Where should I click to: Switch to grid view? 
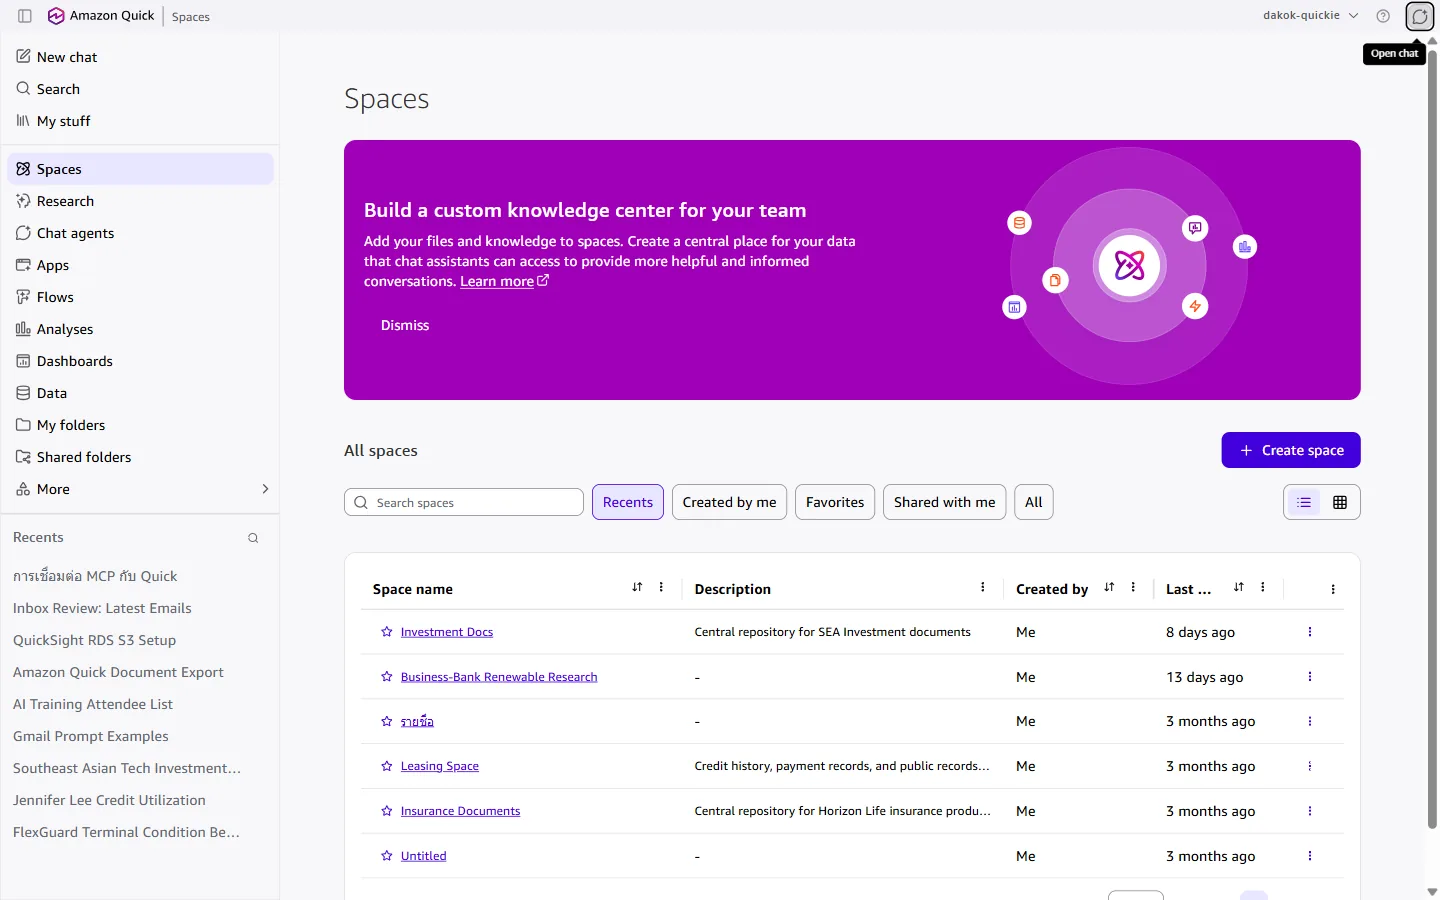(x=1340, y=502)
